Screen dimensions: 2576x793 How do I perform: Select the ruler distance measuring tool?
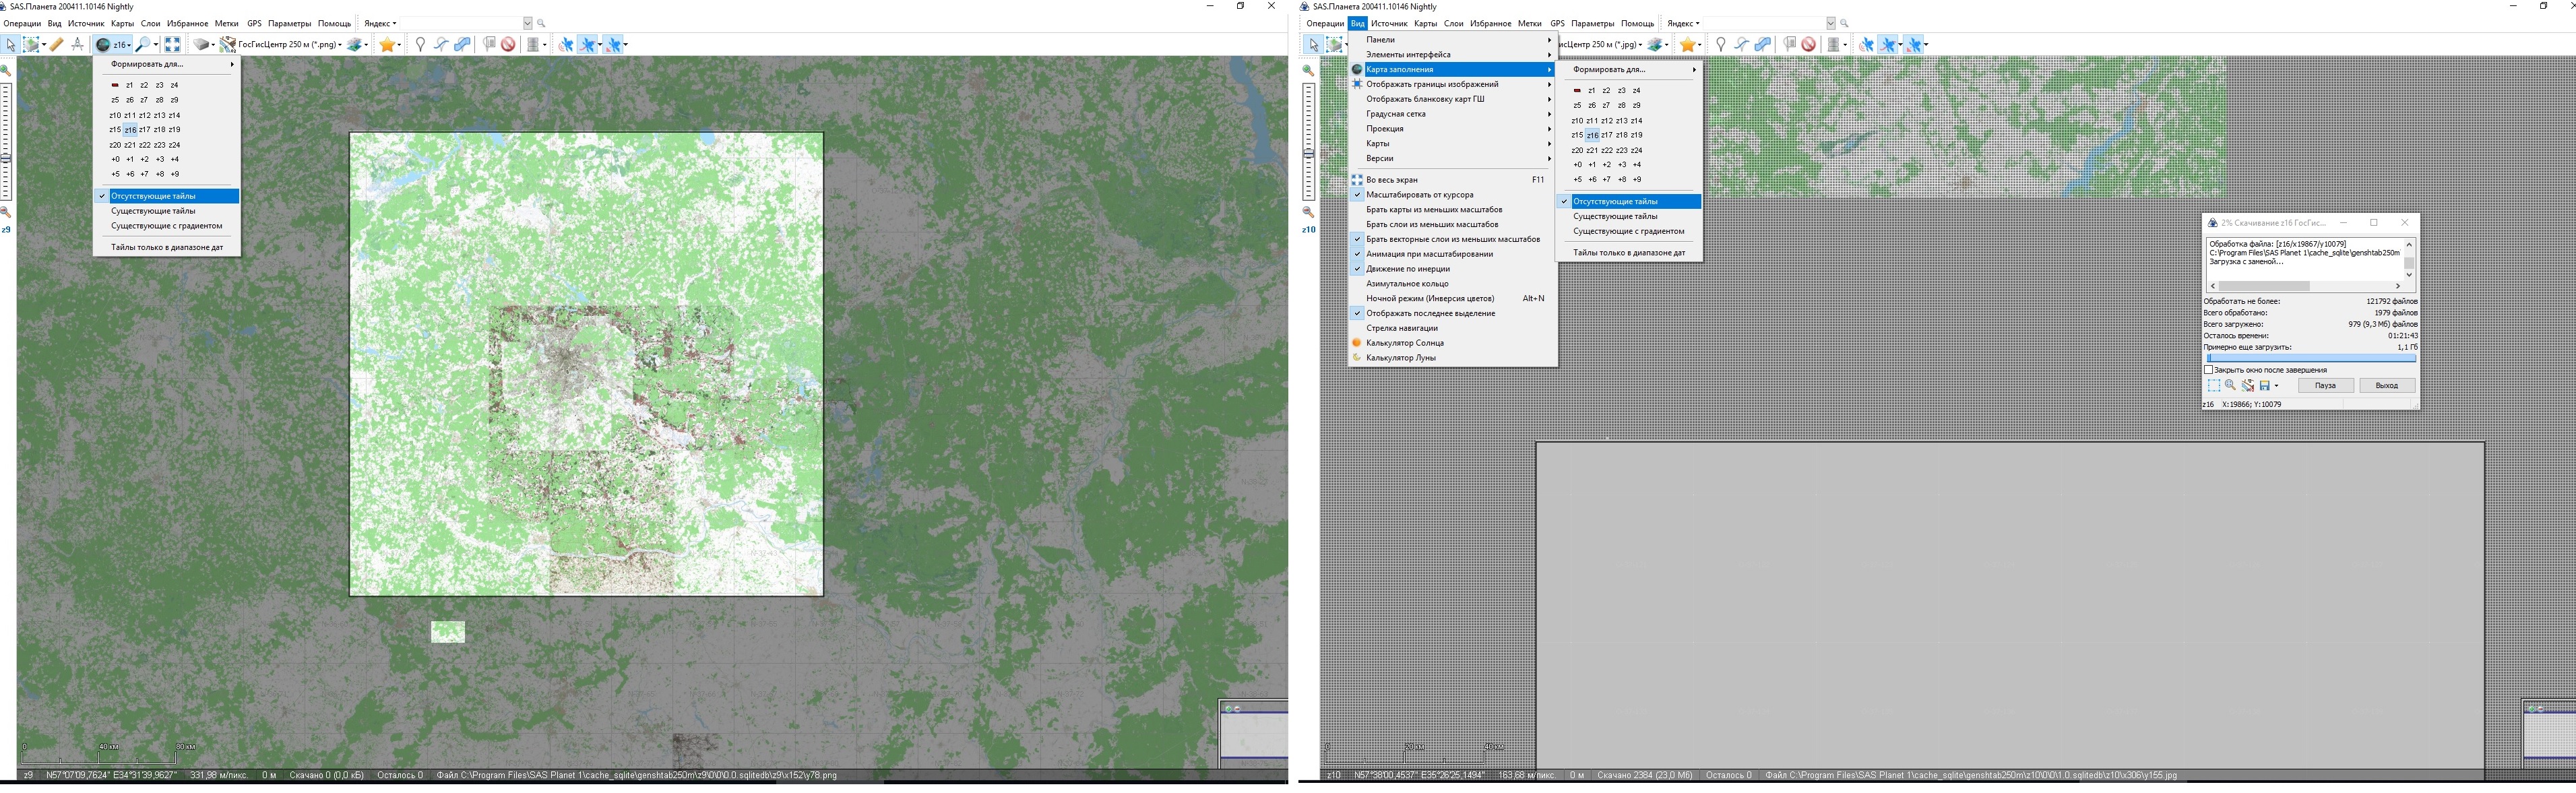tap(57, 44)
